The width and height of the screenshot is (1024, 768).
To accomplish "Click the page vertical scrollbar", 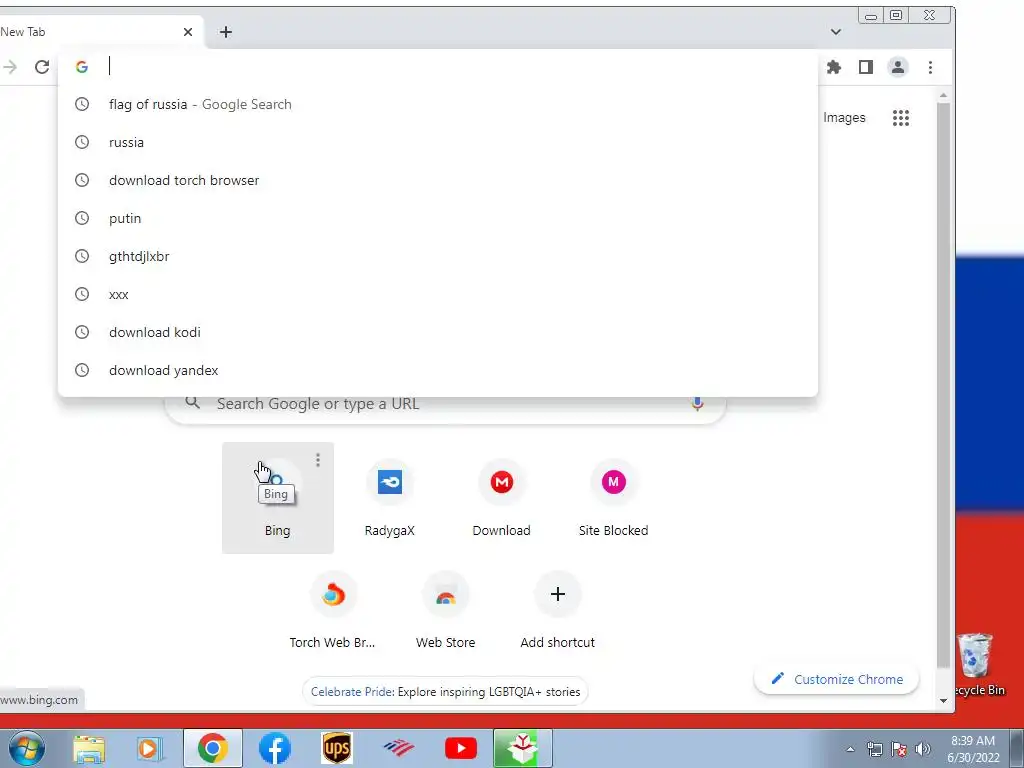I will click(943, 385).
